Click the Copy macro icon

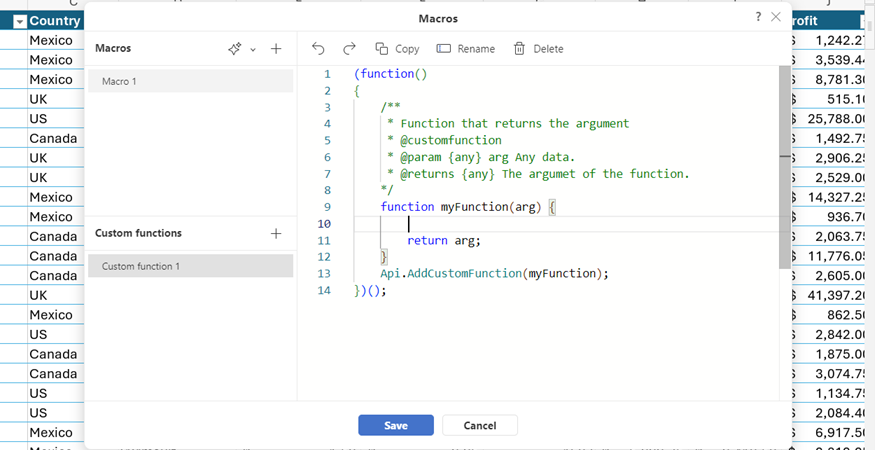click(382, 49)
